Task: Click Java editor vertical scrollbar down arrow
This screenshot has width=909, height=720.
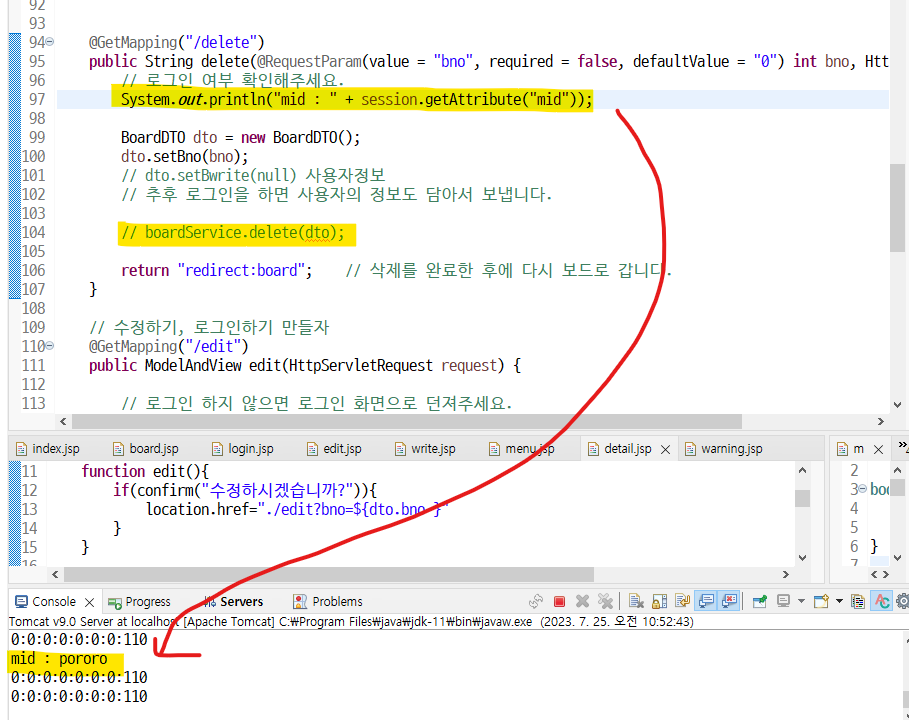Action: tap(897, 405)
